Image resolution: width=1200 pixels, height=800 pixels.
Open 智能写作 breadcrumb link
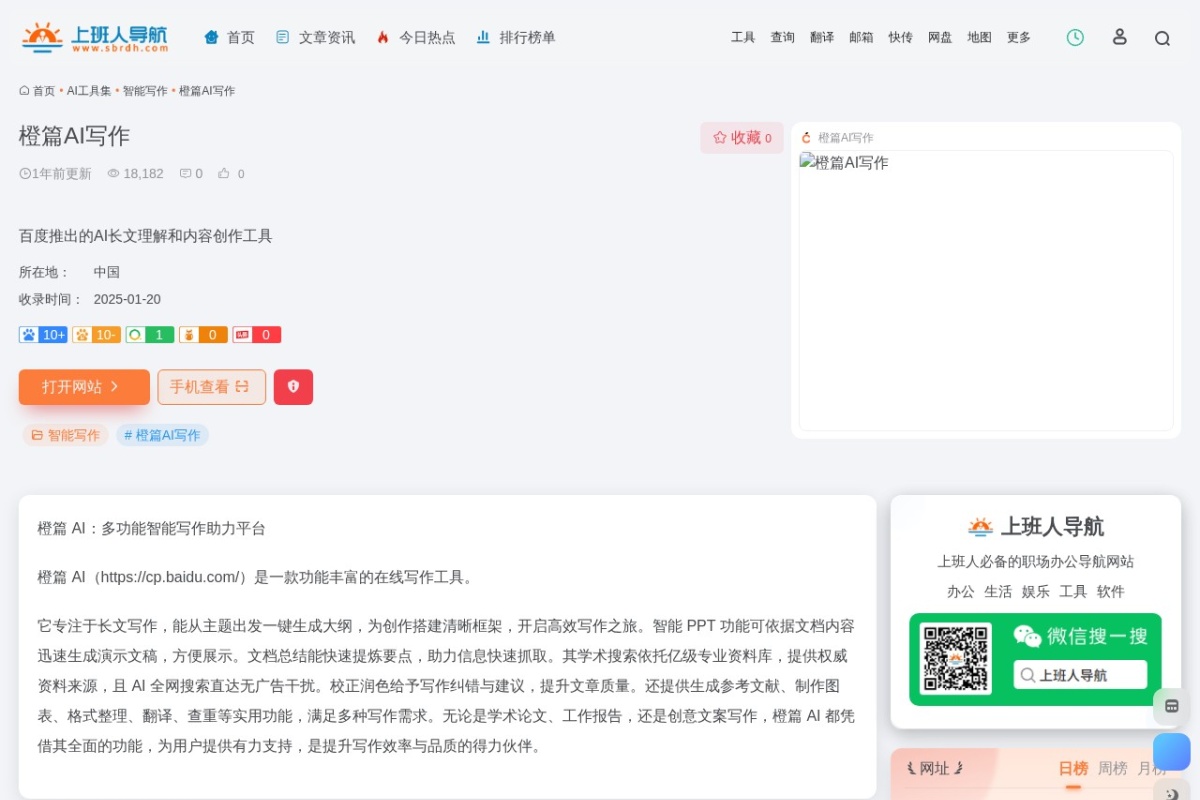coord(145,91)
